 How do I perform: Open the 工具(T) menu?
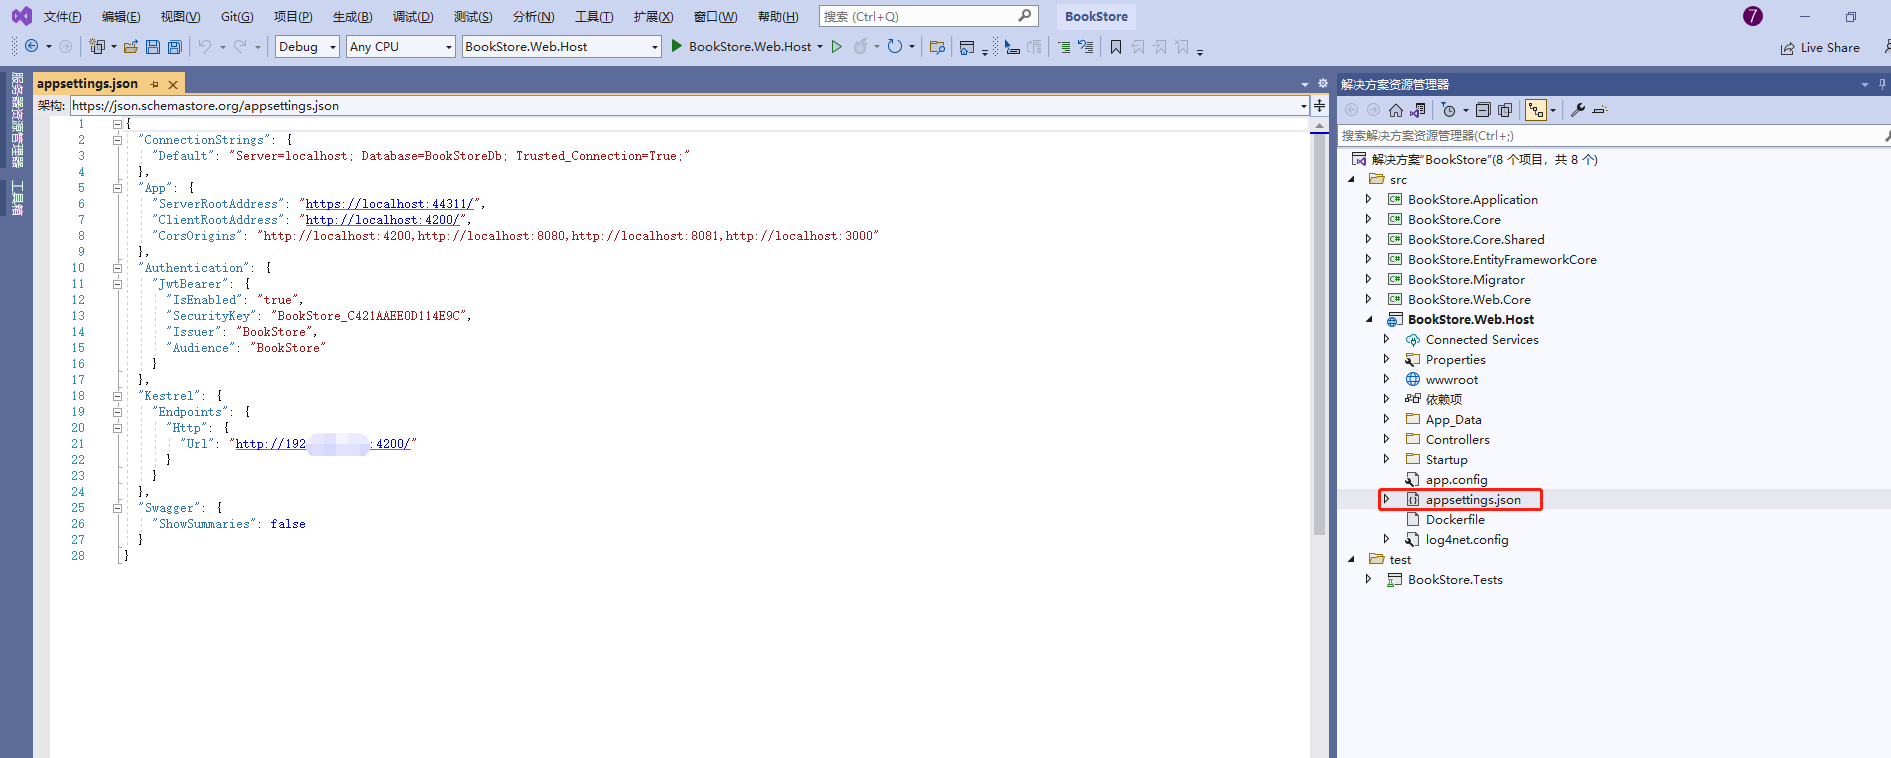[594, 16]
